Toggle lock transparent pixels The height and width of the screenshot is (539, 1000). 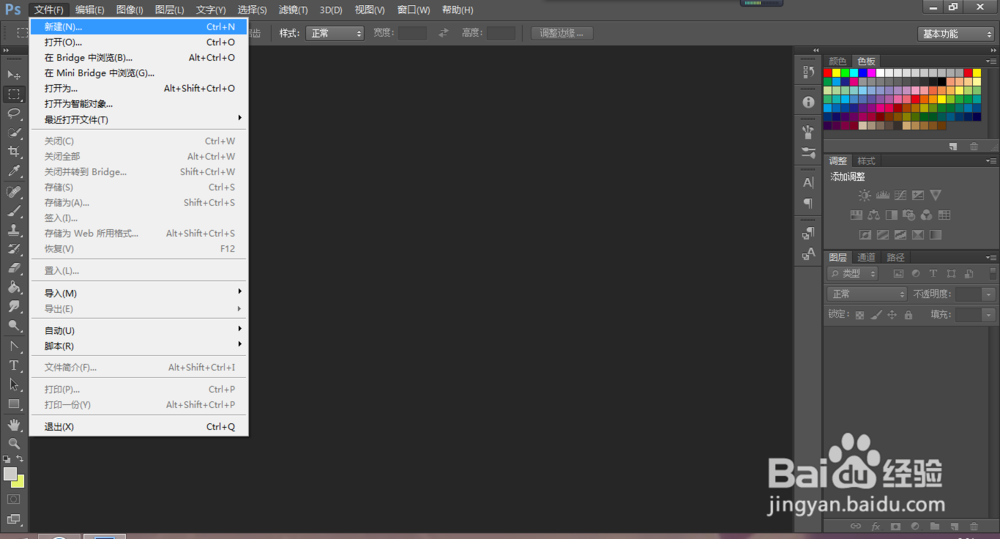pos(860,314)
